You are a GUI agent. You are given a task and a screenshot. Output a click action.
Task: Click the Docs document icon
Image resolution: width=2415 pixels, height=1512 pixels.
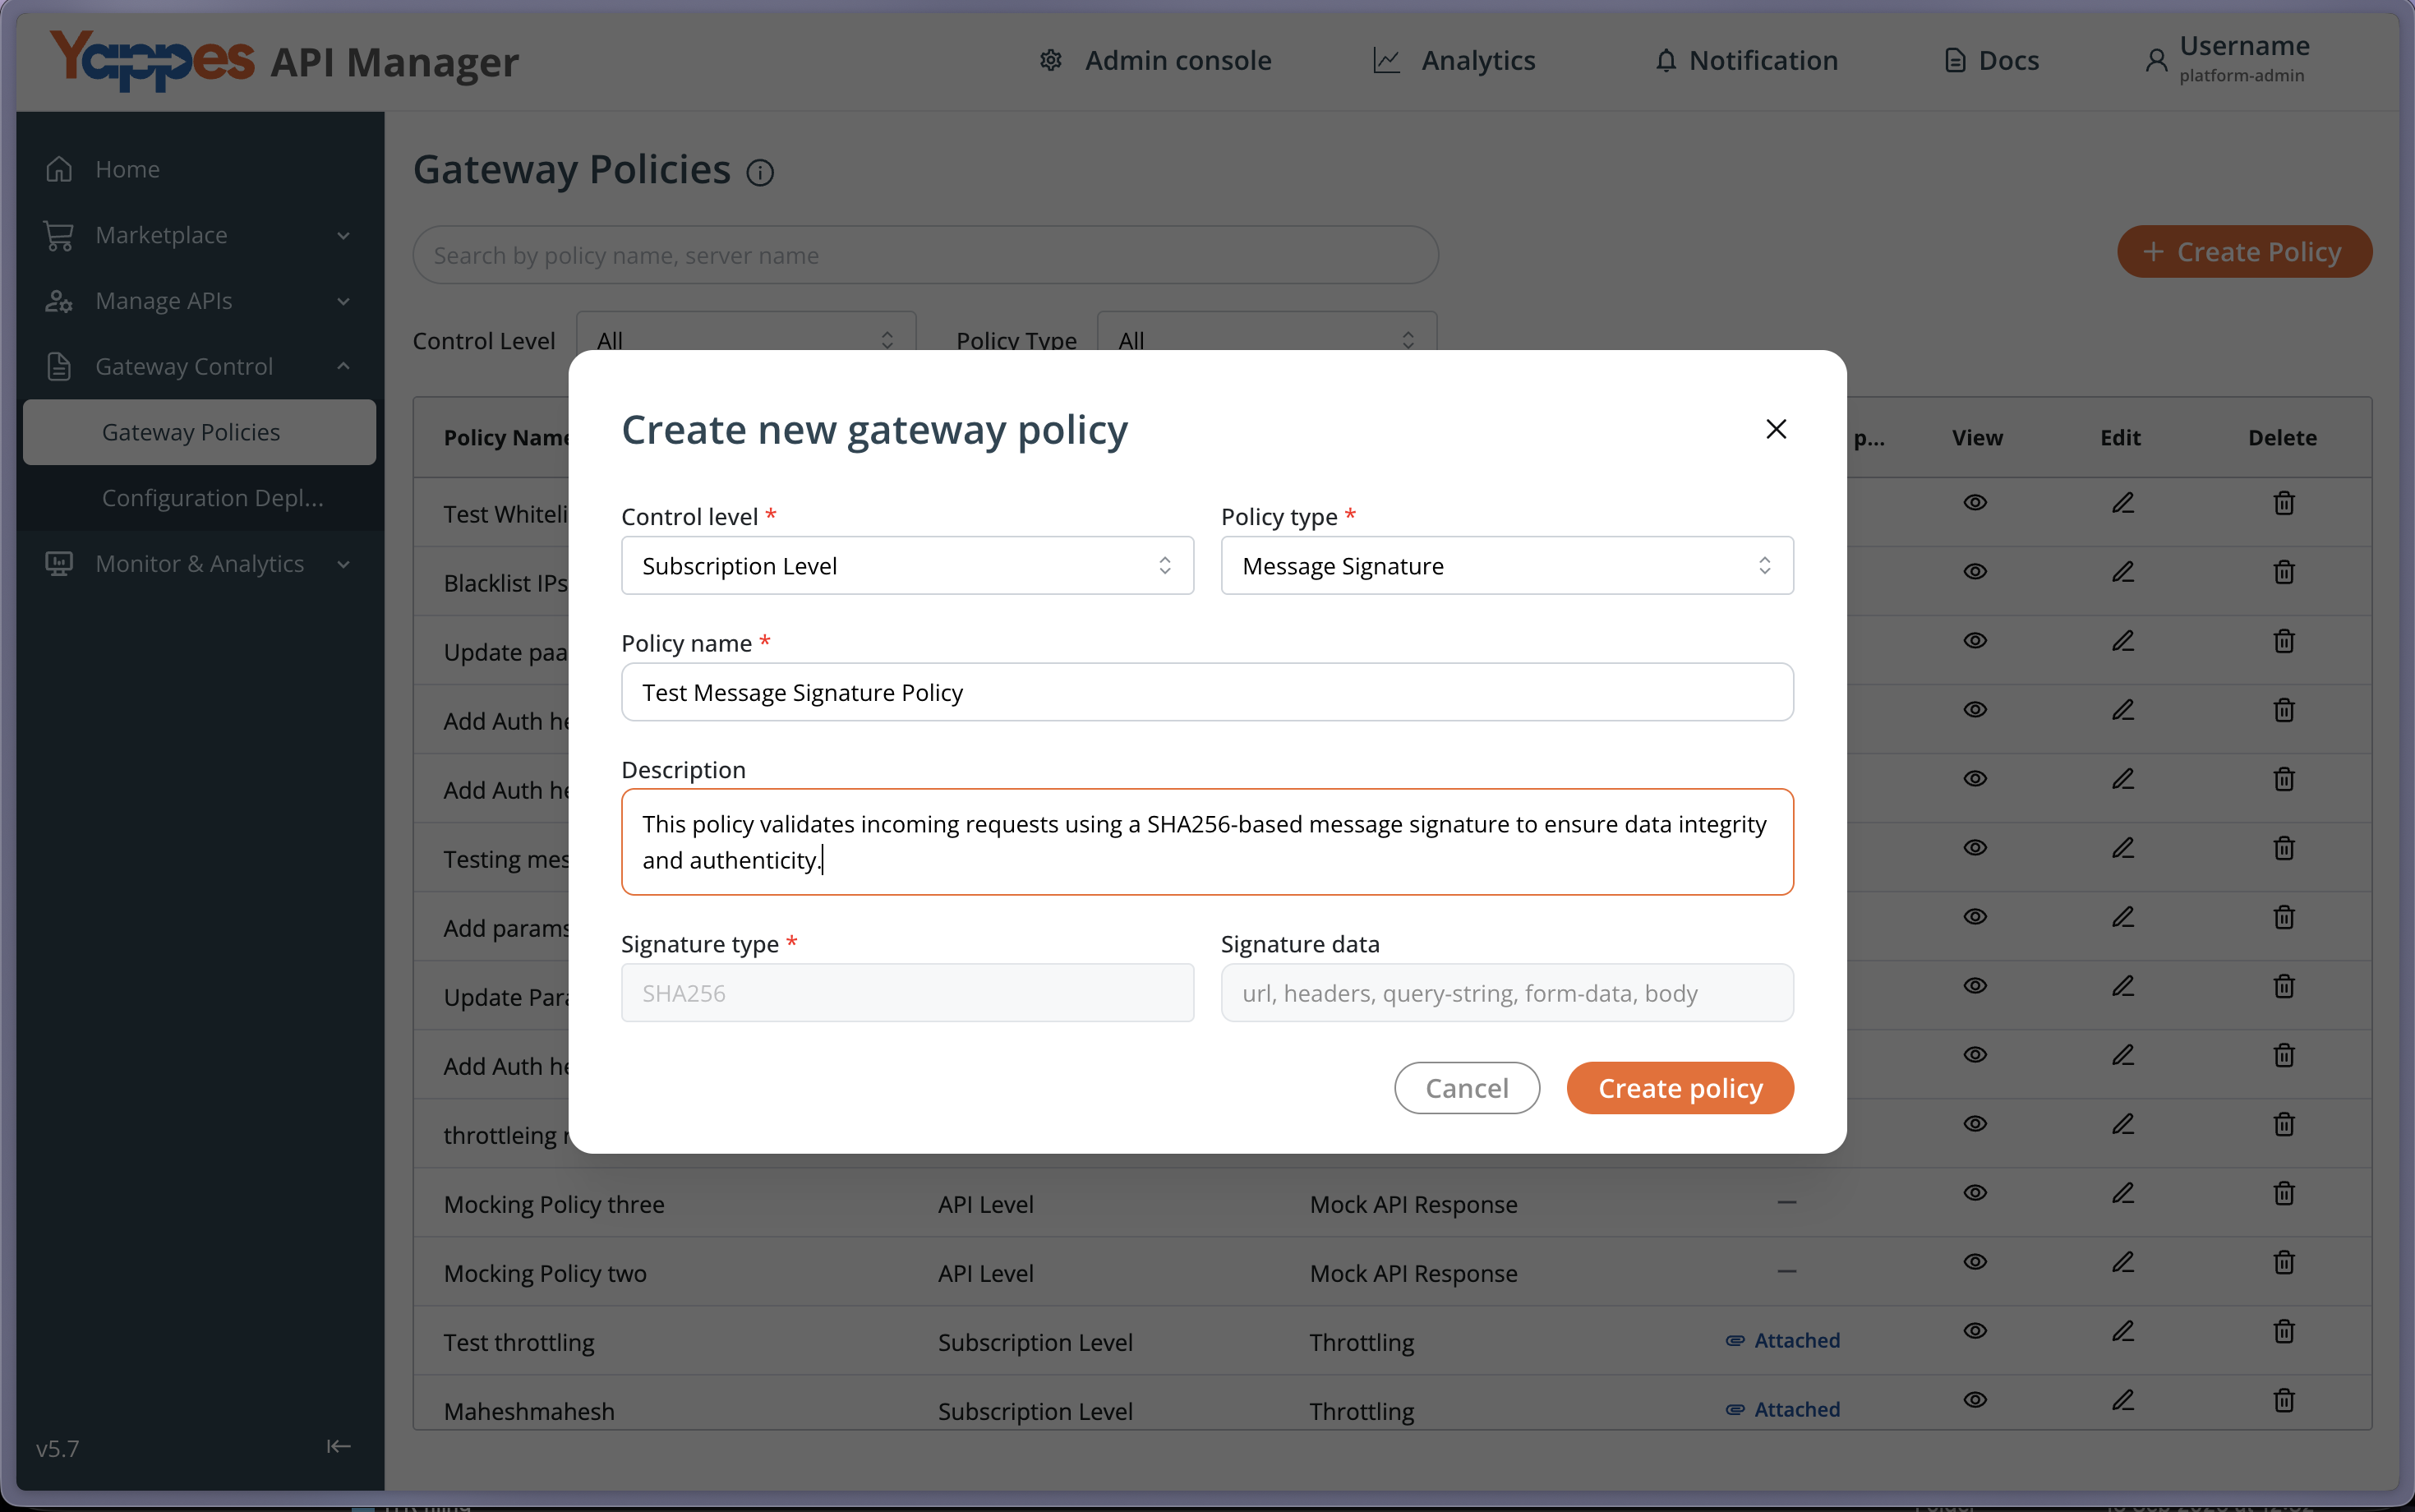coord(1955,61)
